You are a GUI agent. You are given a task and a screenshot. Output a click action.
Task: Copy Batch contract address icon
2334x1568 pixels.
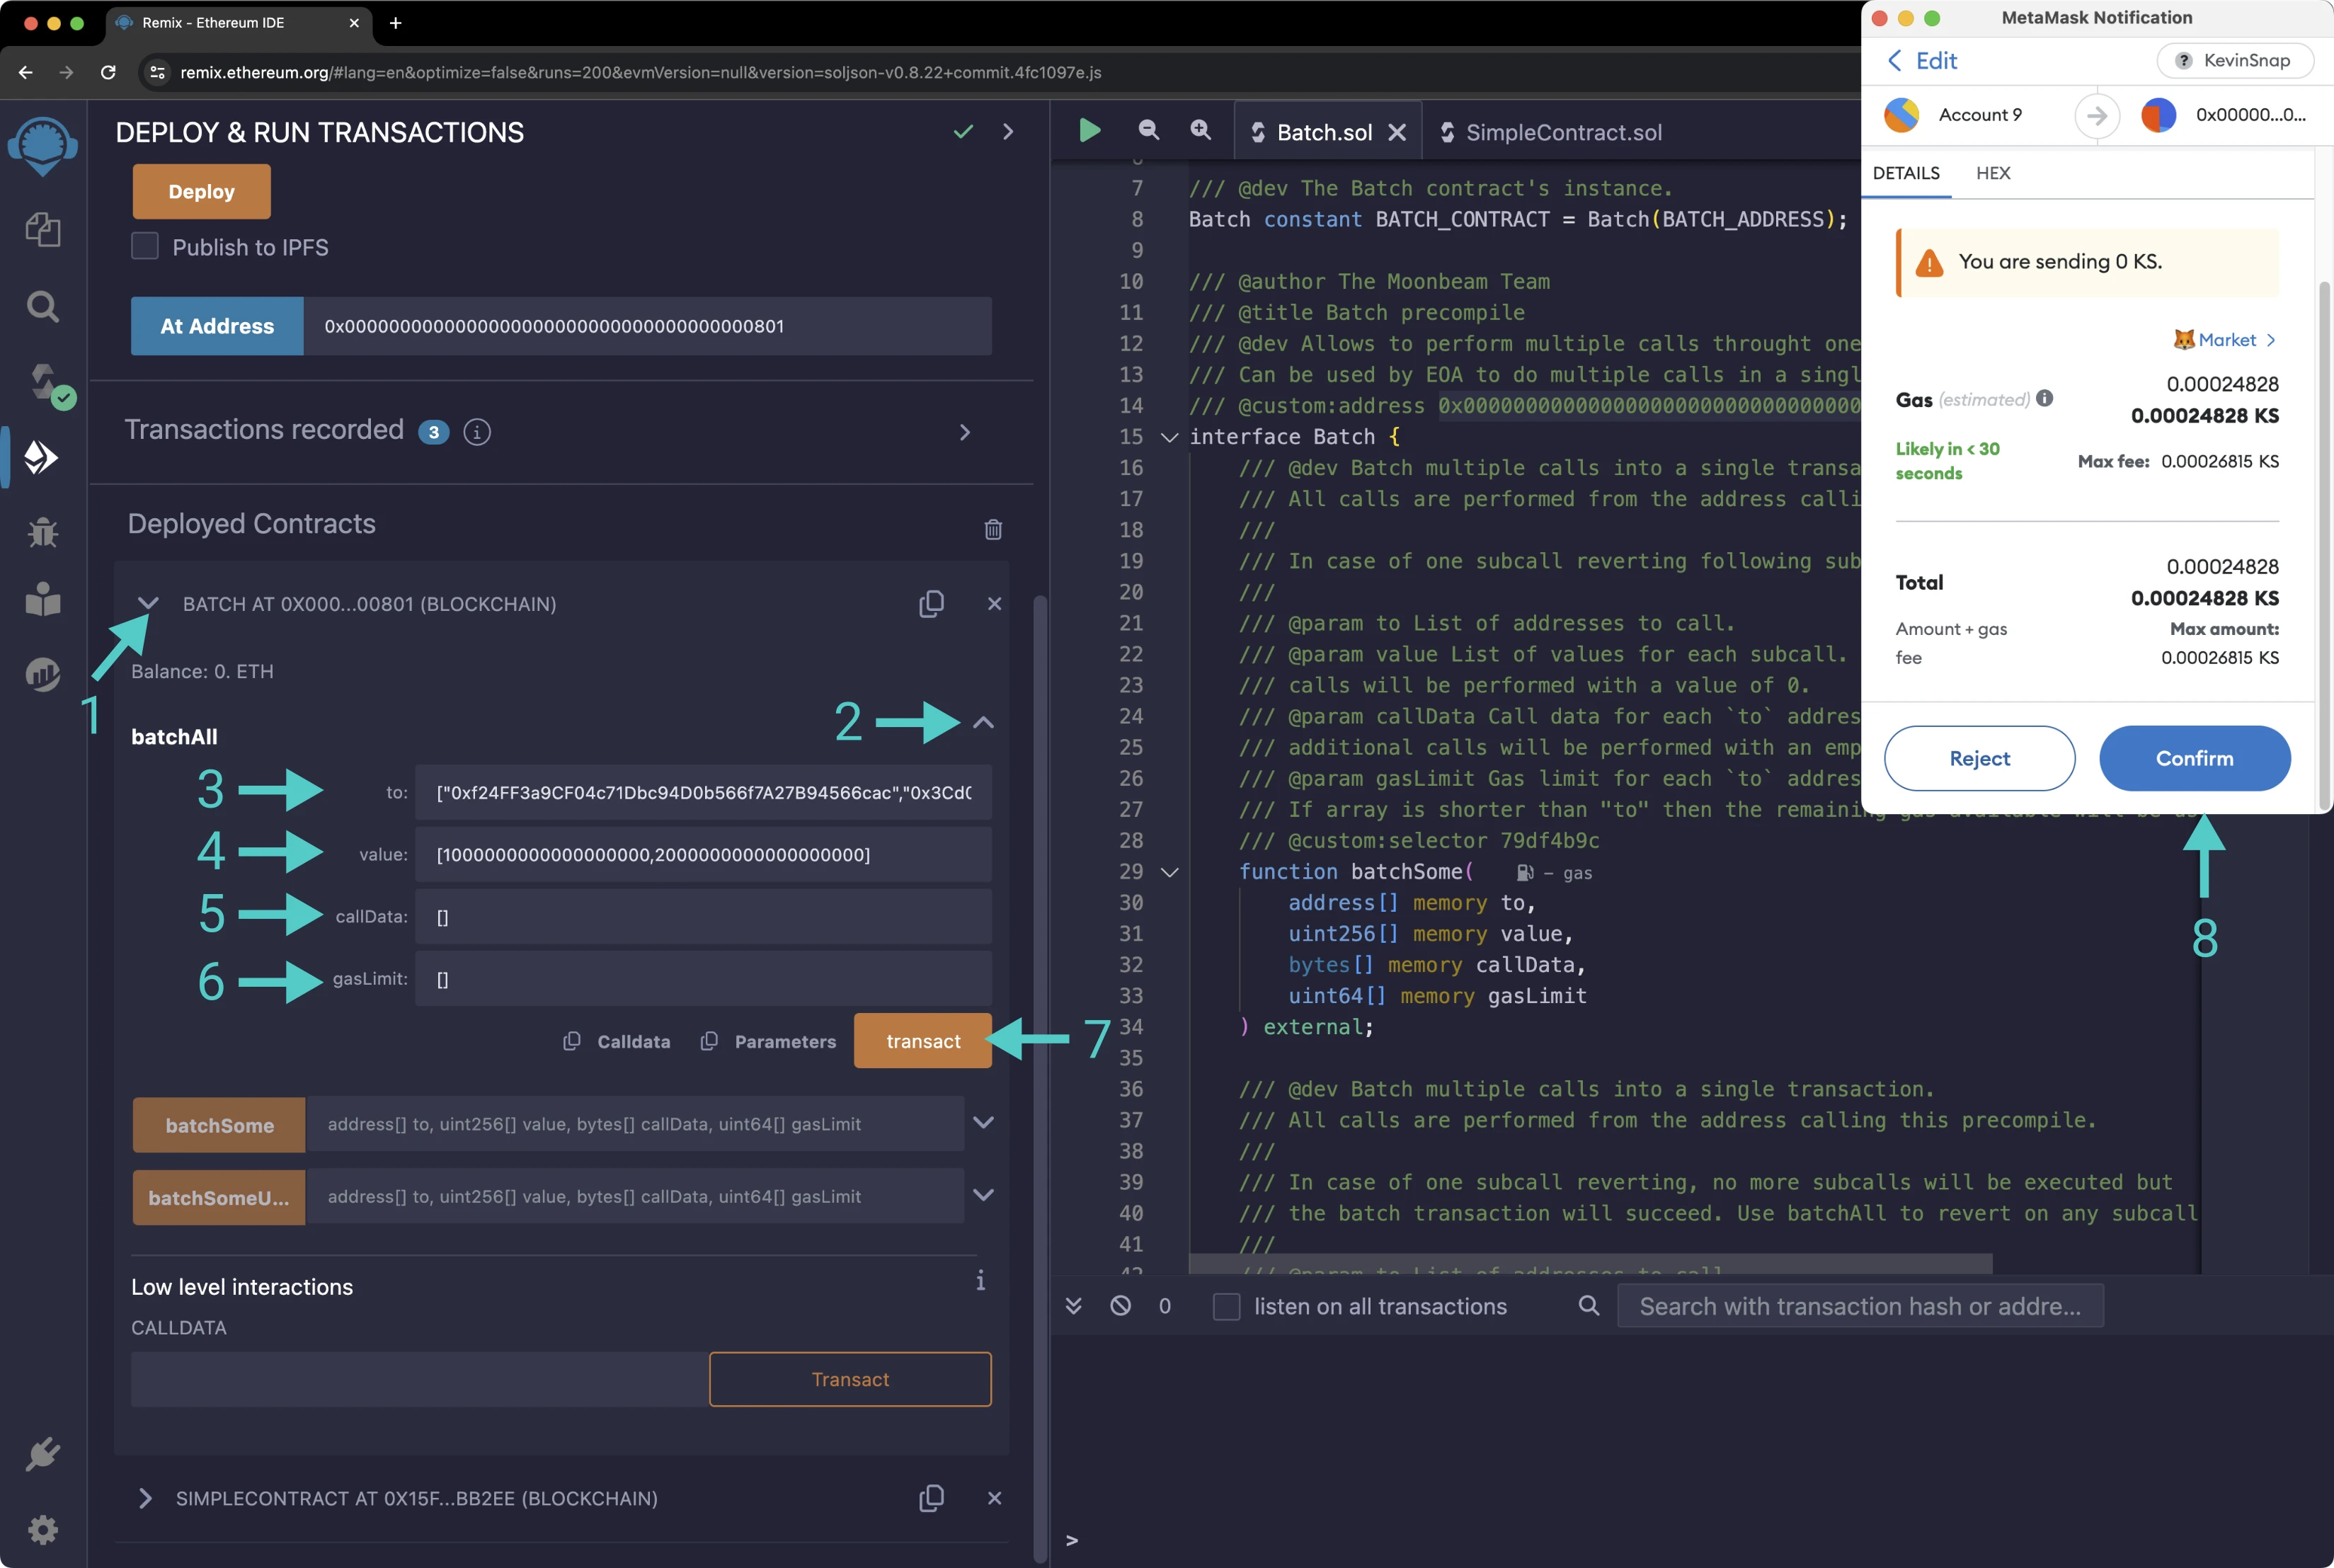point(931,604)
